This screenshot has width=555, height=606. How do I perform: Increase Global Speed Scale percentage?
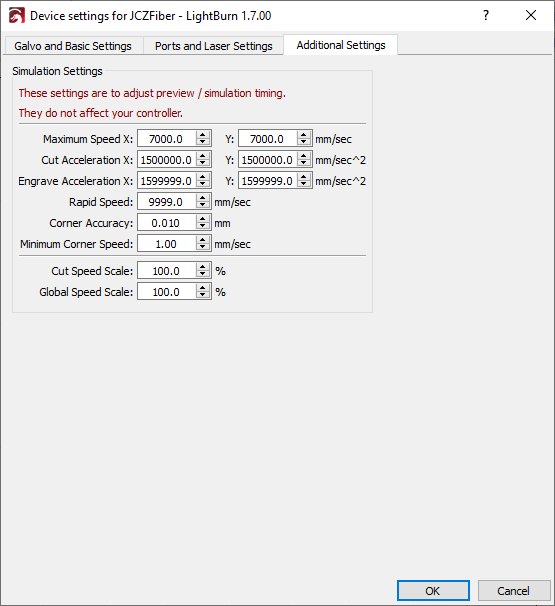coord(203,288)
